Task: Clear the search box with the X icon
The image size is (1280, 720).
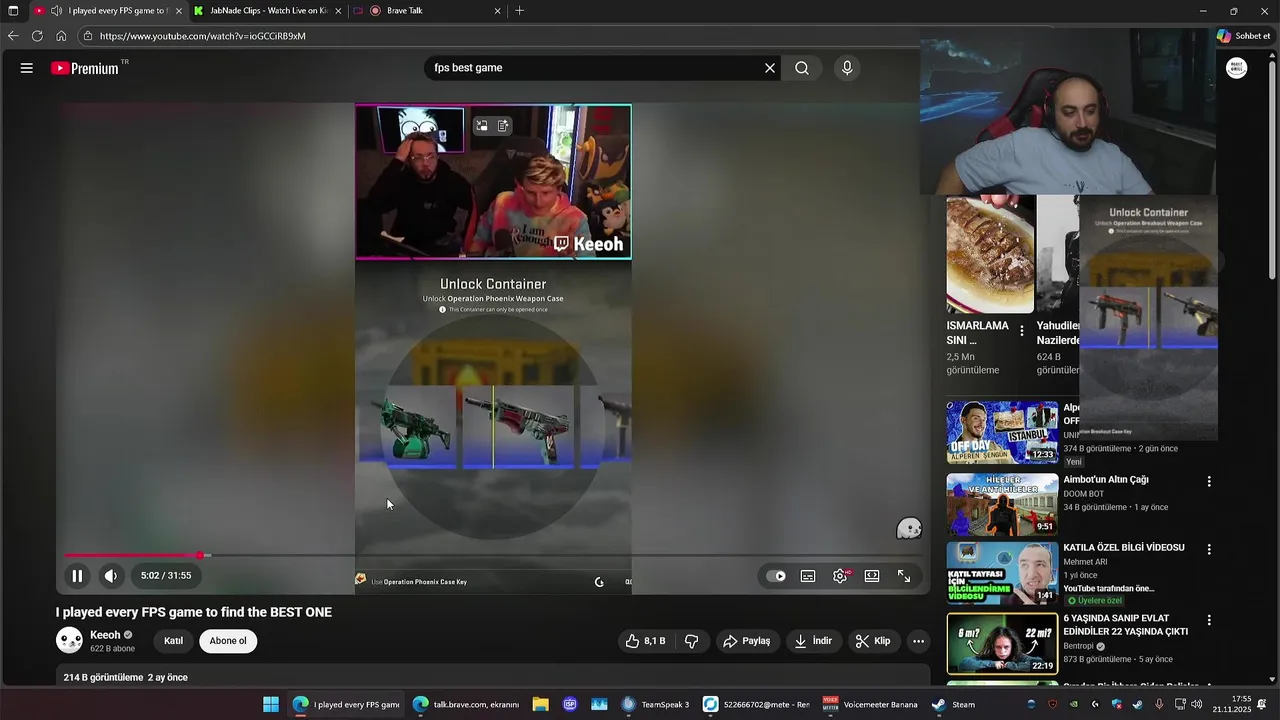Action: click(x=770, y=68)
